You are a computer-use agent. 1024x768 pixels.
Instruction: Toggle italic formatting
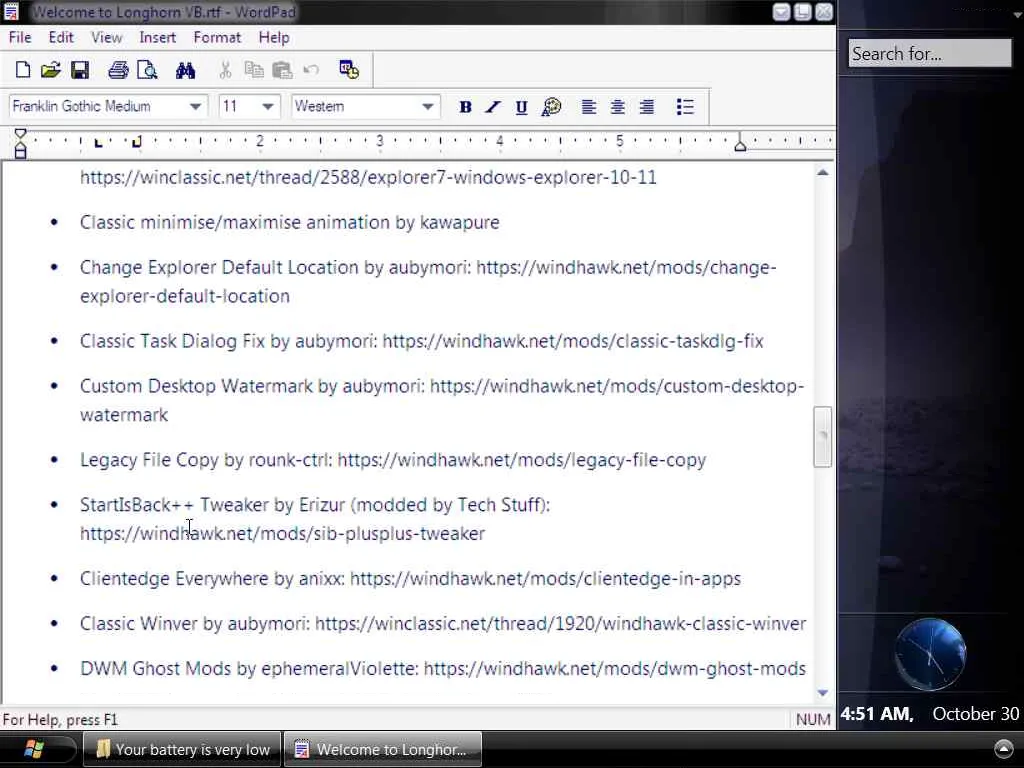pyautogui.click(x=493, y=107)
